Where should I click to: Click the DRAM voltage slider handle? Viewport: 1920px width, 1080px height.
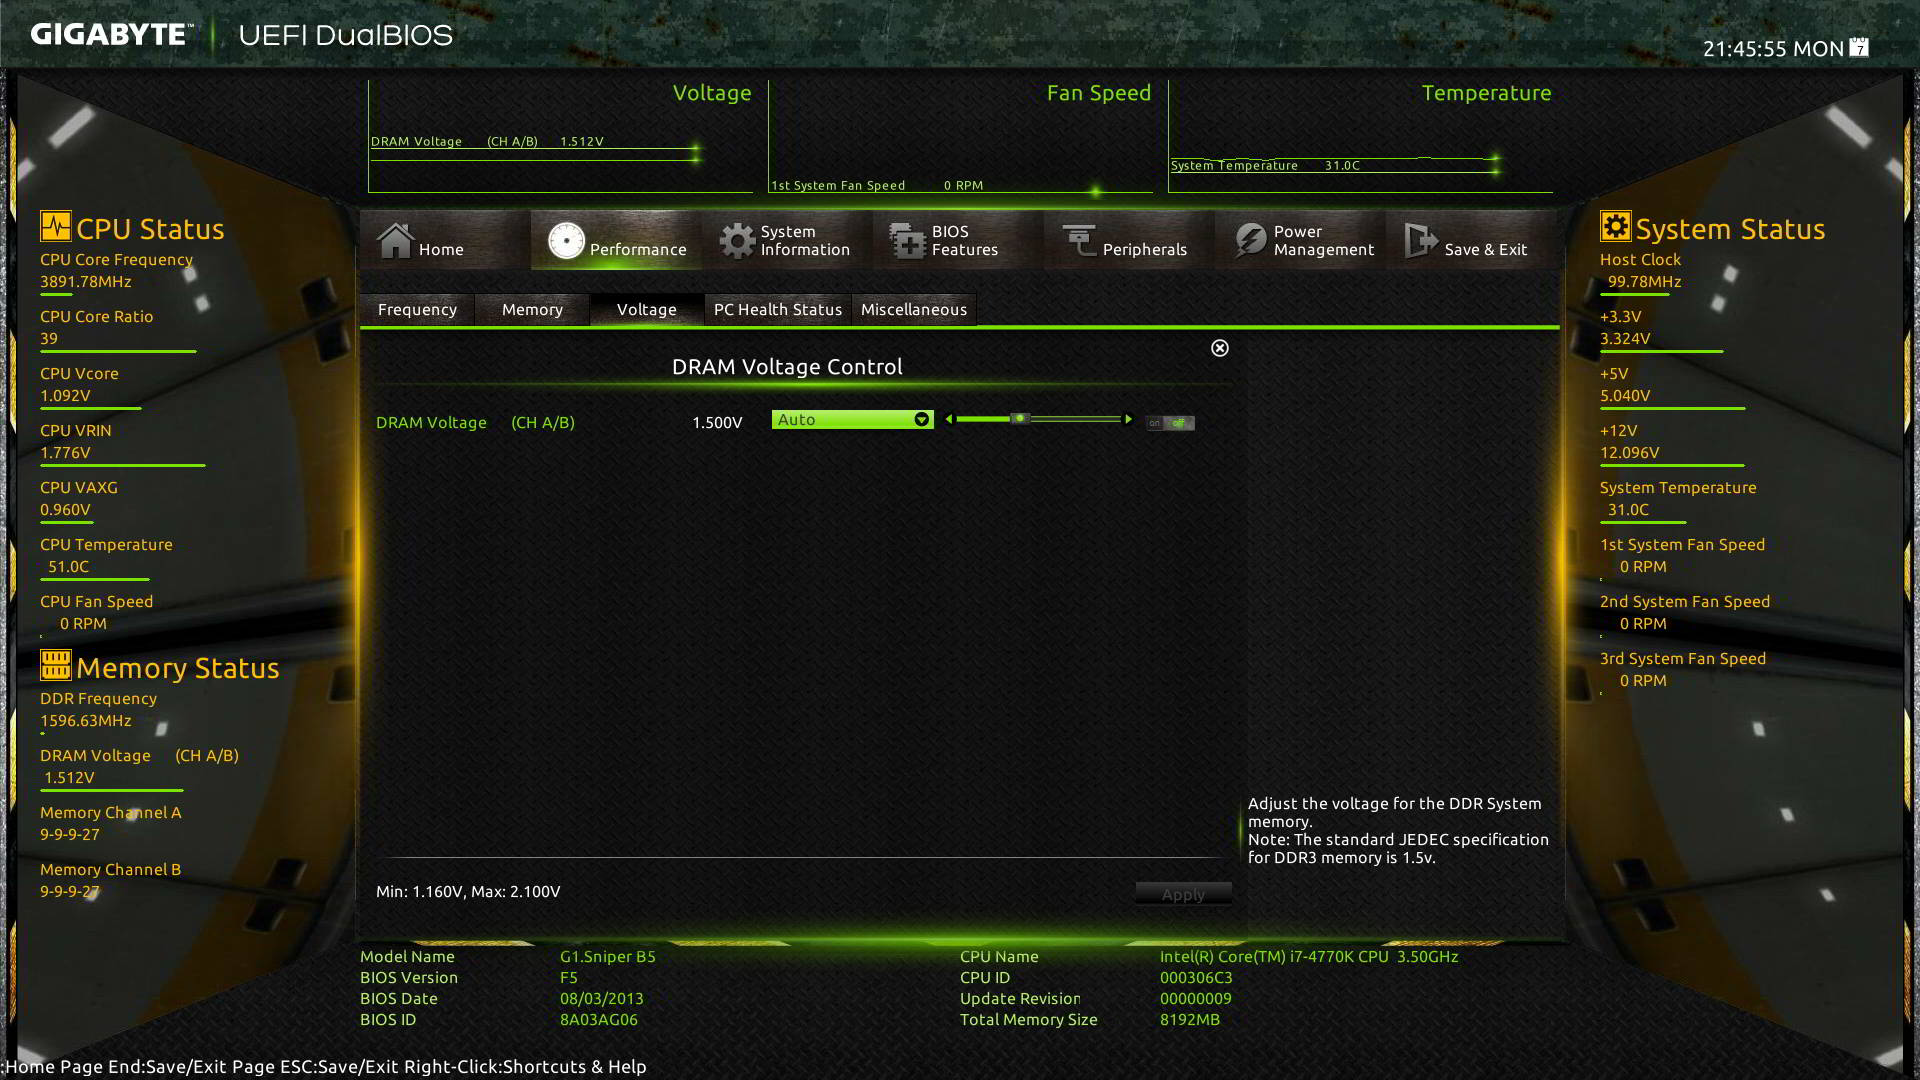pos(1019,419)
